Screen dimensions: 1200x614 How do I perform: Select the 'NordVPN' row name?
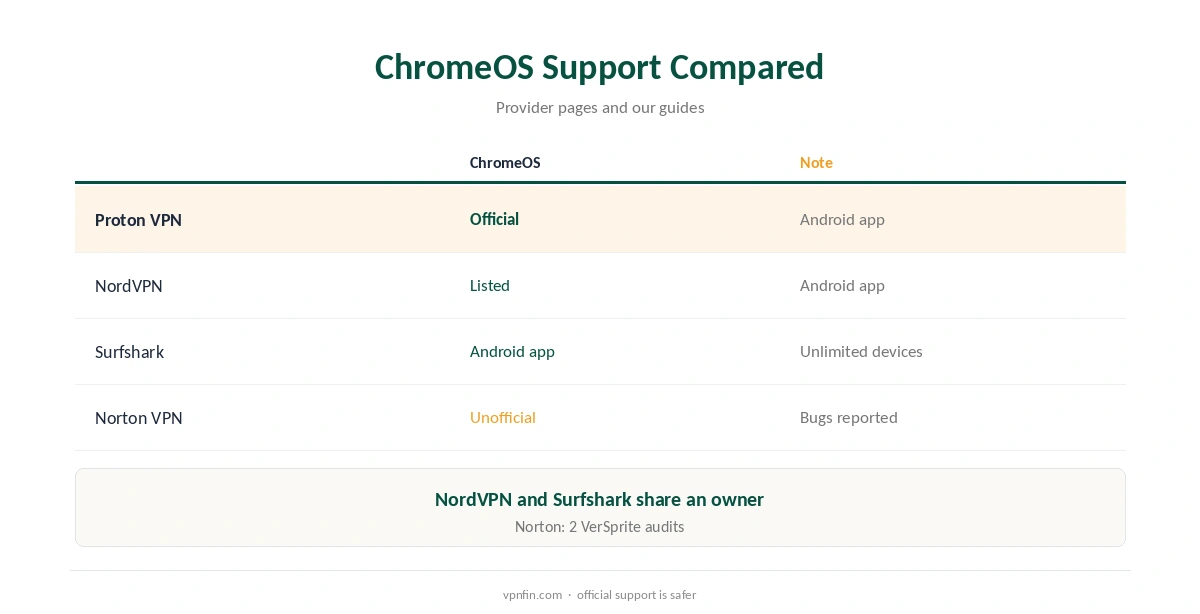129,286
